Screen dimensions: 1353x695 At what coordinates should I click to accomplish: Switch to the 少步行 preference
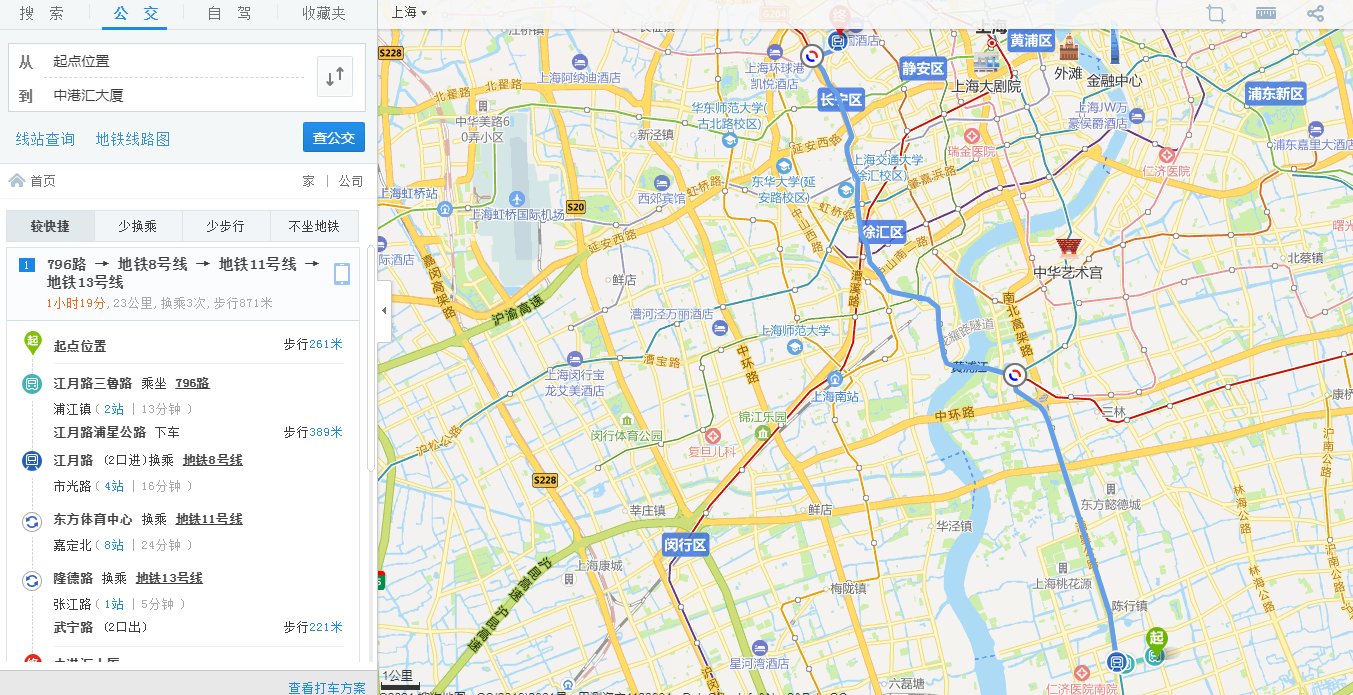coord(226,225)
